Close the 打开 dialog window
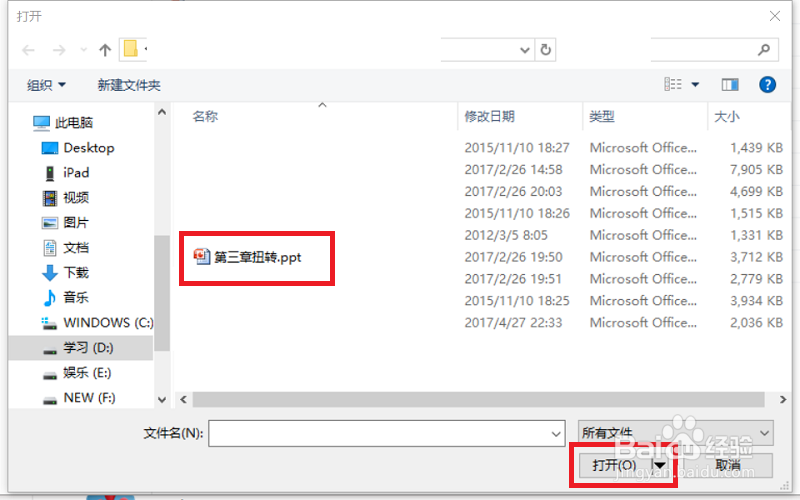This screenshot has width=800, height=500. click(775, 16)
